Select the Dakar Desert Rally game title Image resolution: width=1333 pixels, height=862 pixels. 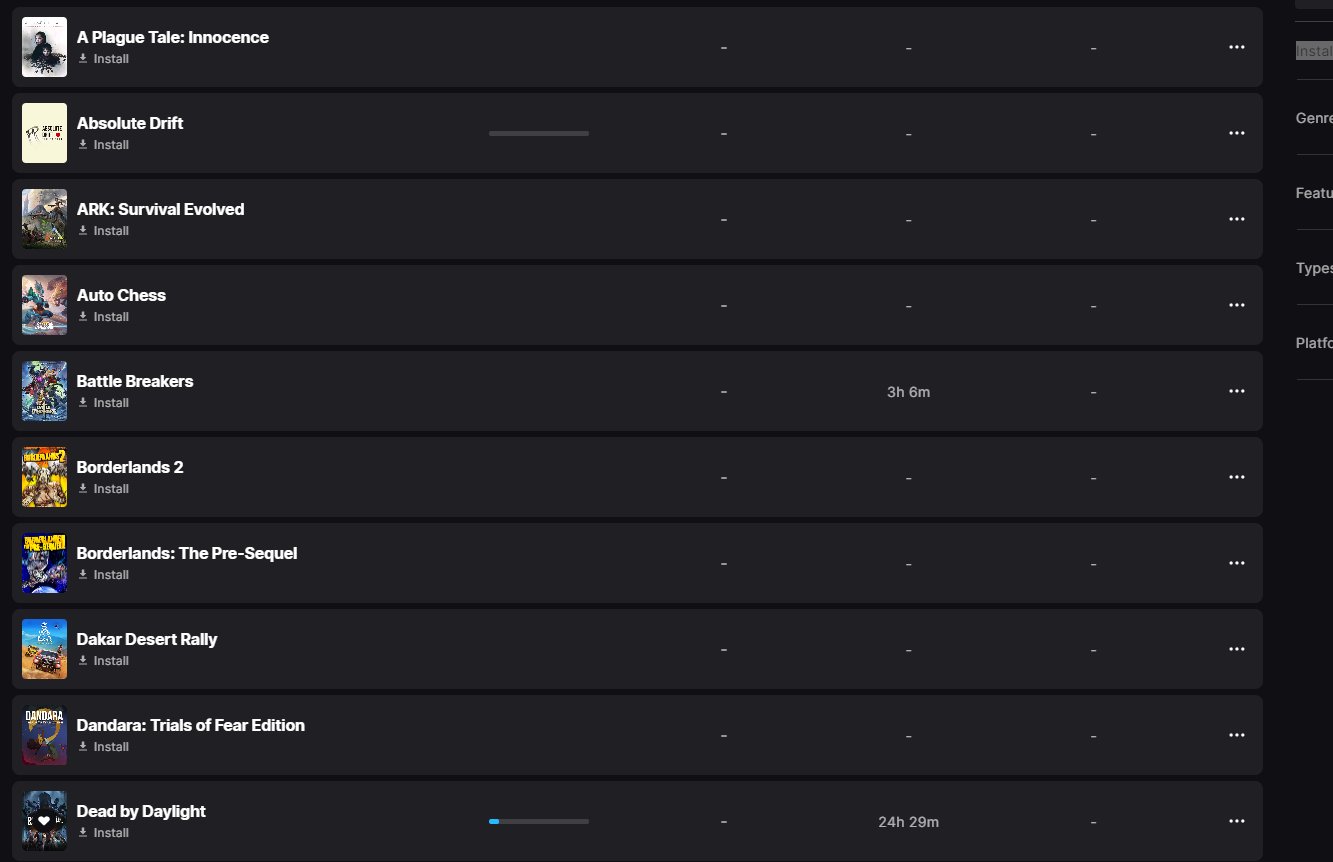[x=147, y=639]
